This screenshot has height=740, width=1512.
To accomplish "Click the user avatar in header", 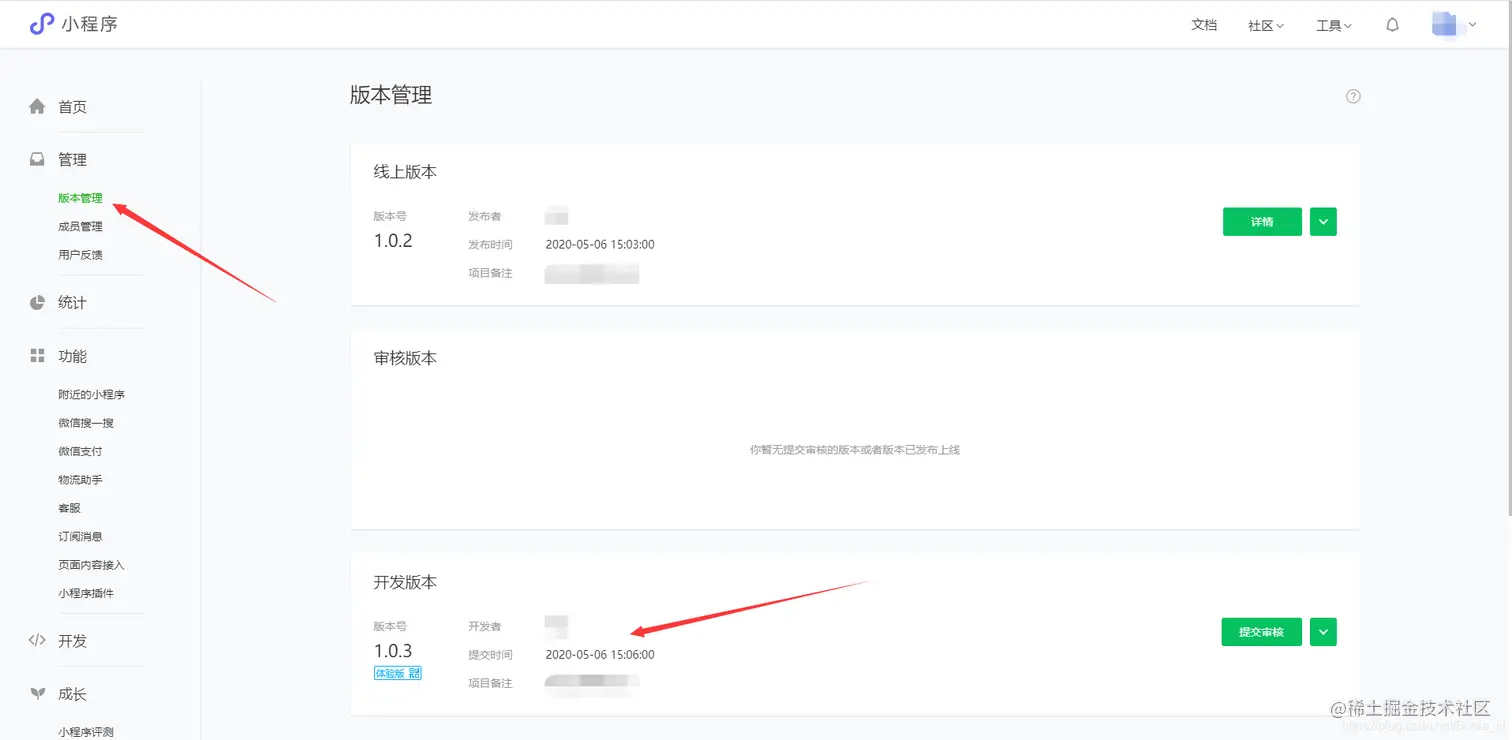I will coord(1444,24).
